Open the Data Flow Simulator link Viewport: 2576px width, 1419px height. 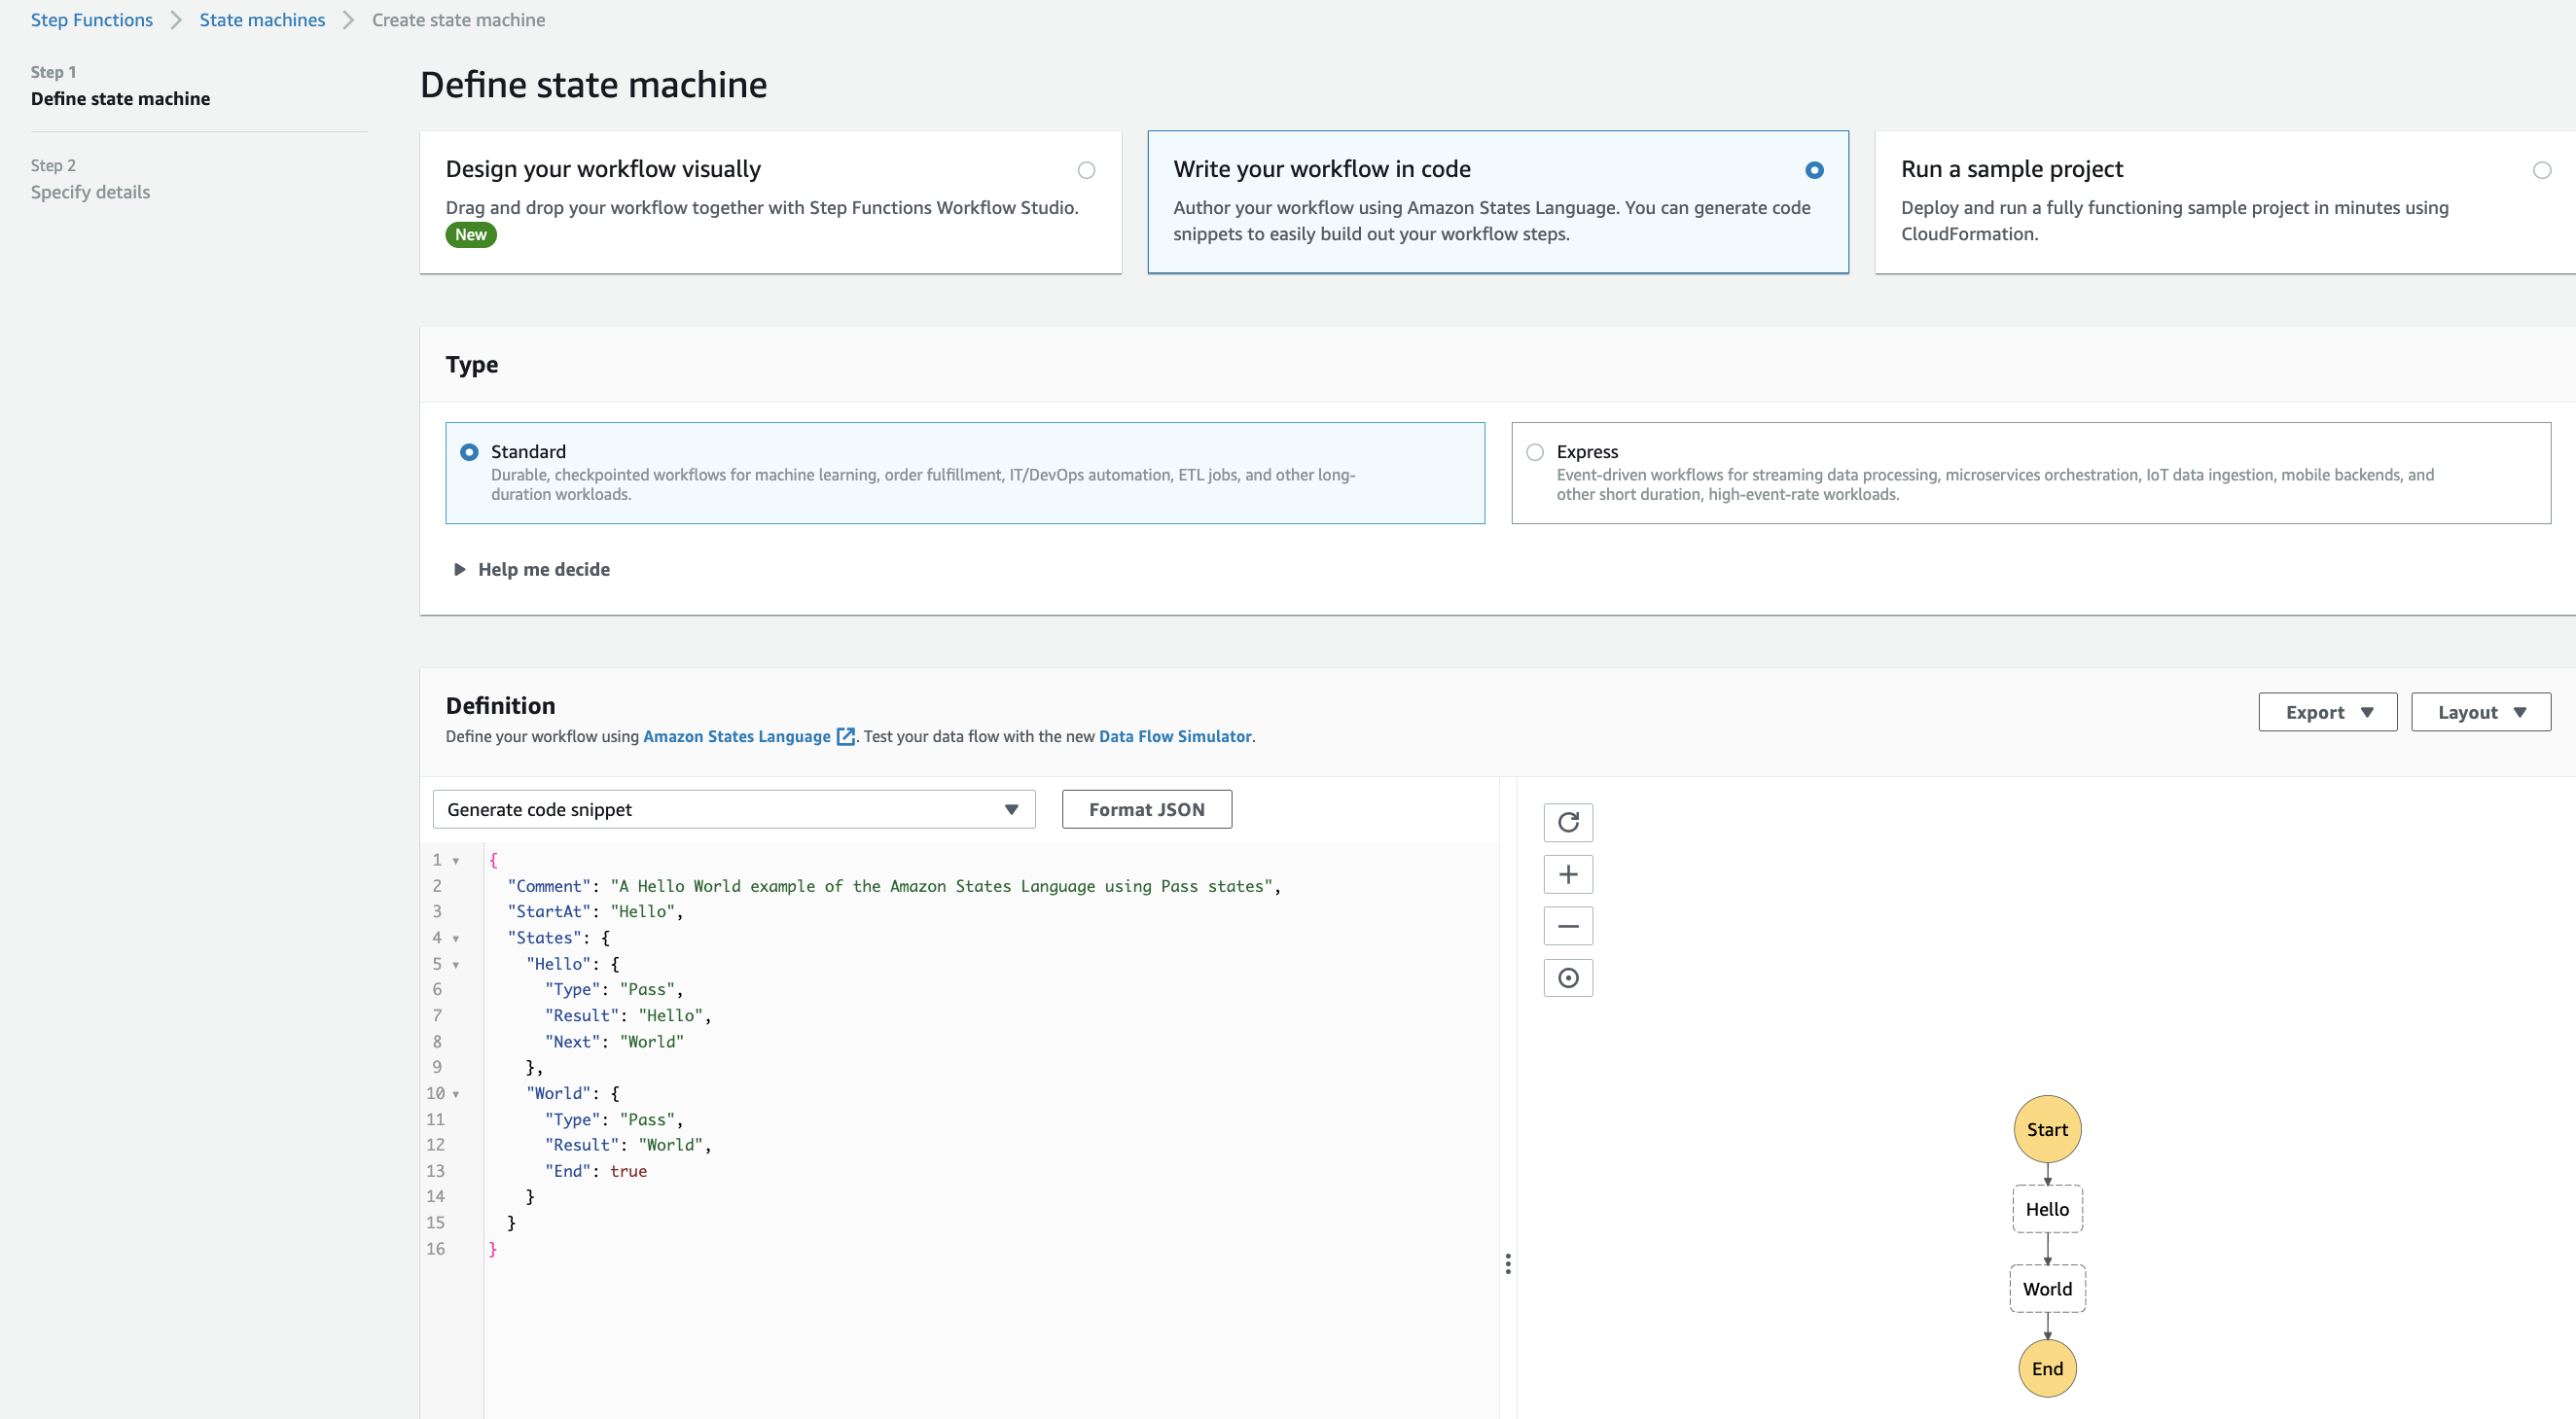coord(1174,736)
